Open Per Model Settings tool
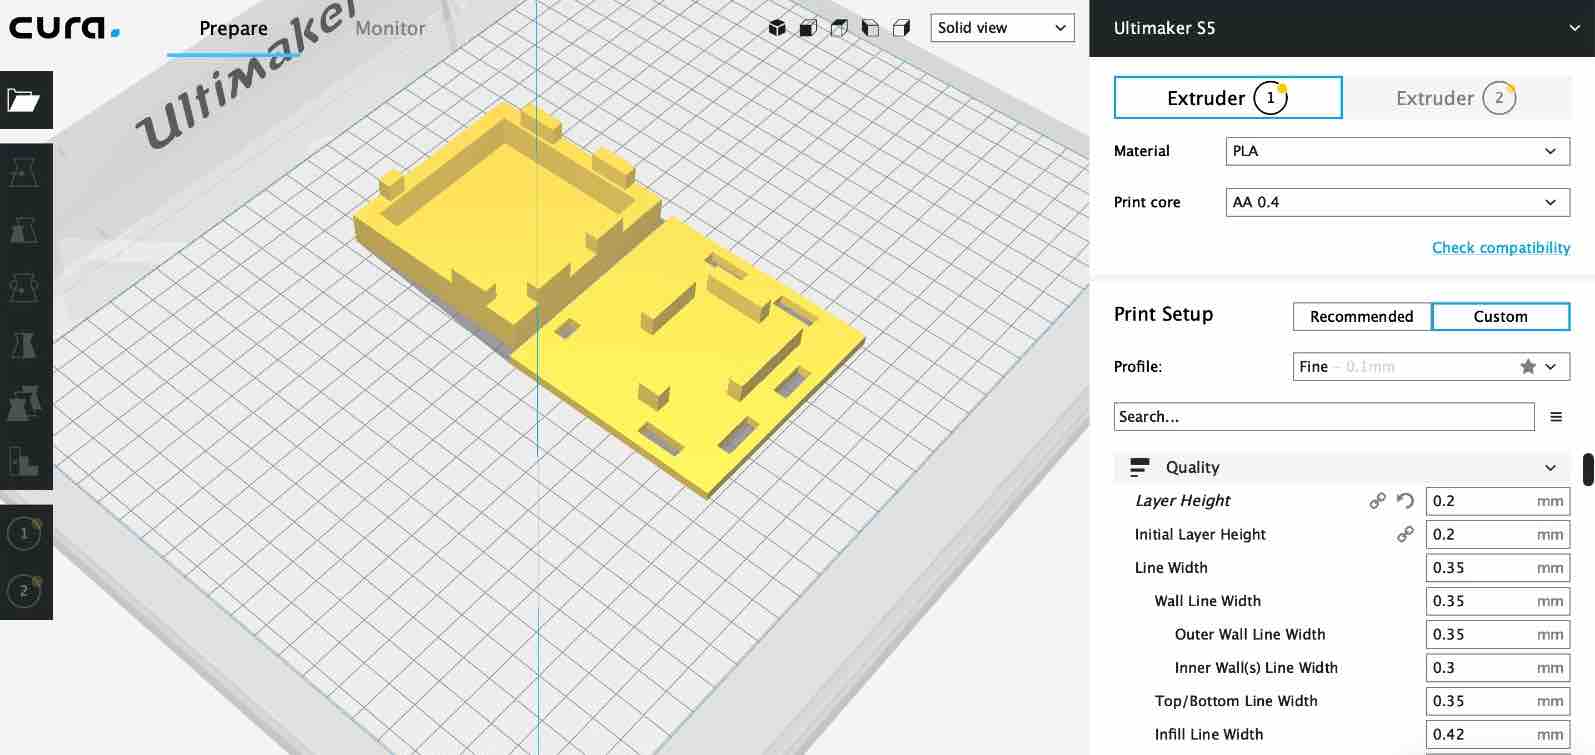Image resolution: width=1595 pixels, height=755 pixels. 25,404
